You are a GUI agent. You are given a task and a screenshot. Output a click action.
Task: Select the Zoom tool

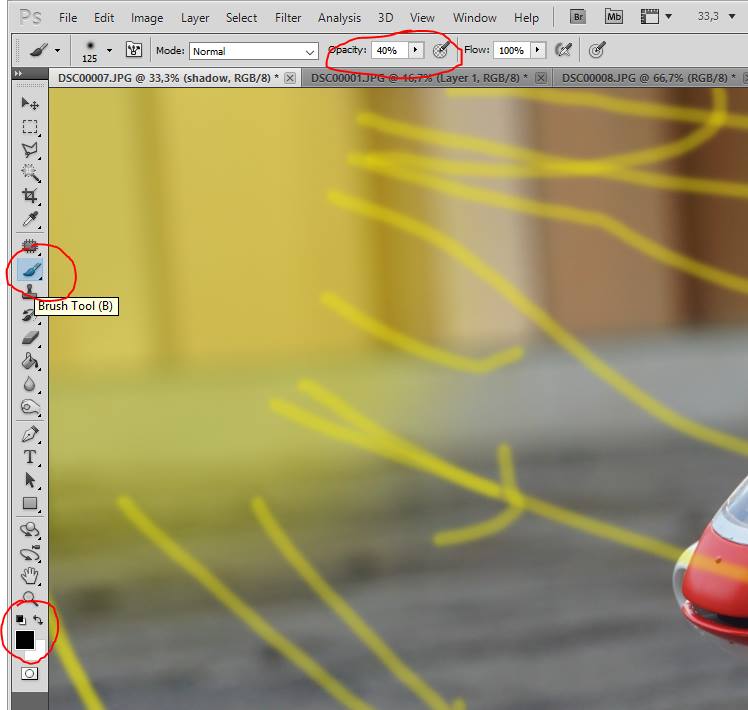[30, 597]
